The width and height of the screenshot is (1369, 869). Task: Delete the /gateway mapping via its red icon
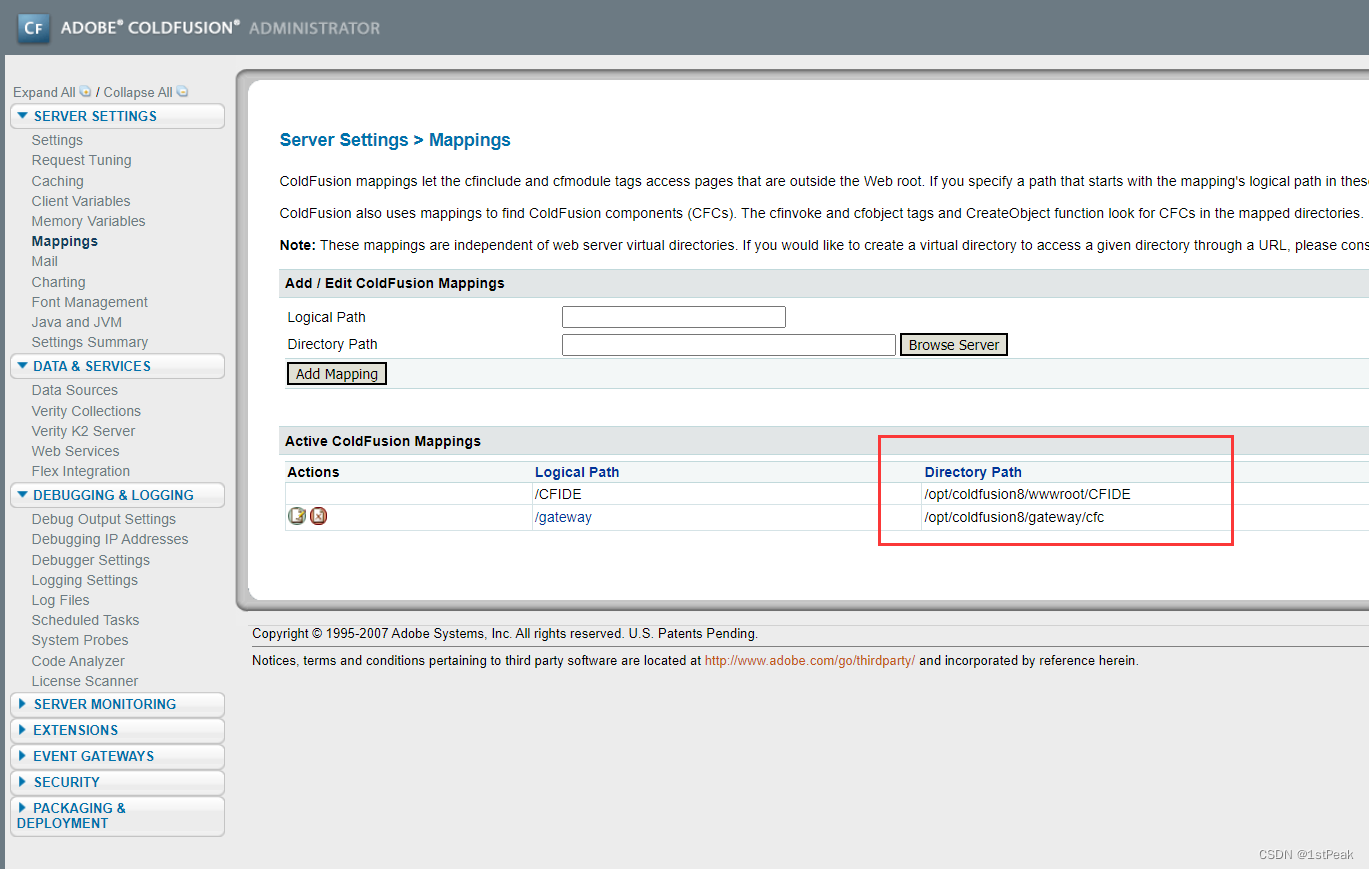pyautogui.click(x=318, y=516)
